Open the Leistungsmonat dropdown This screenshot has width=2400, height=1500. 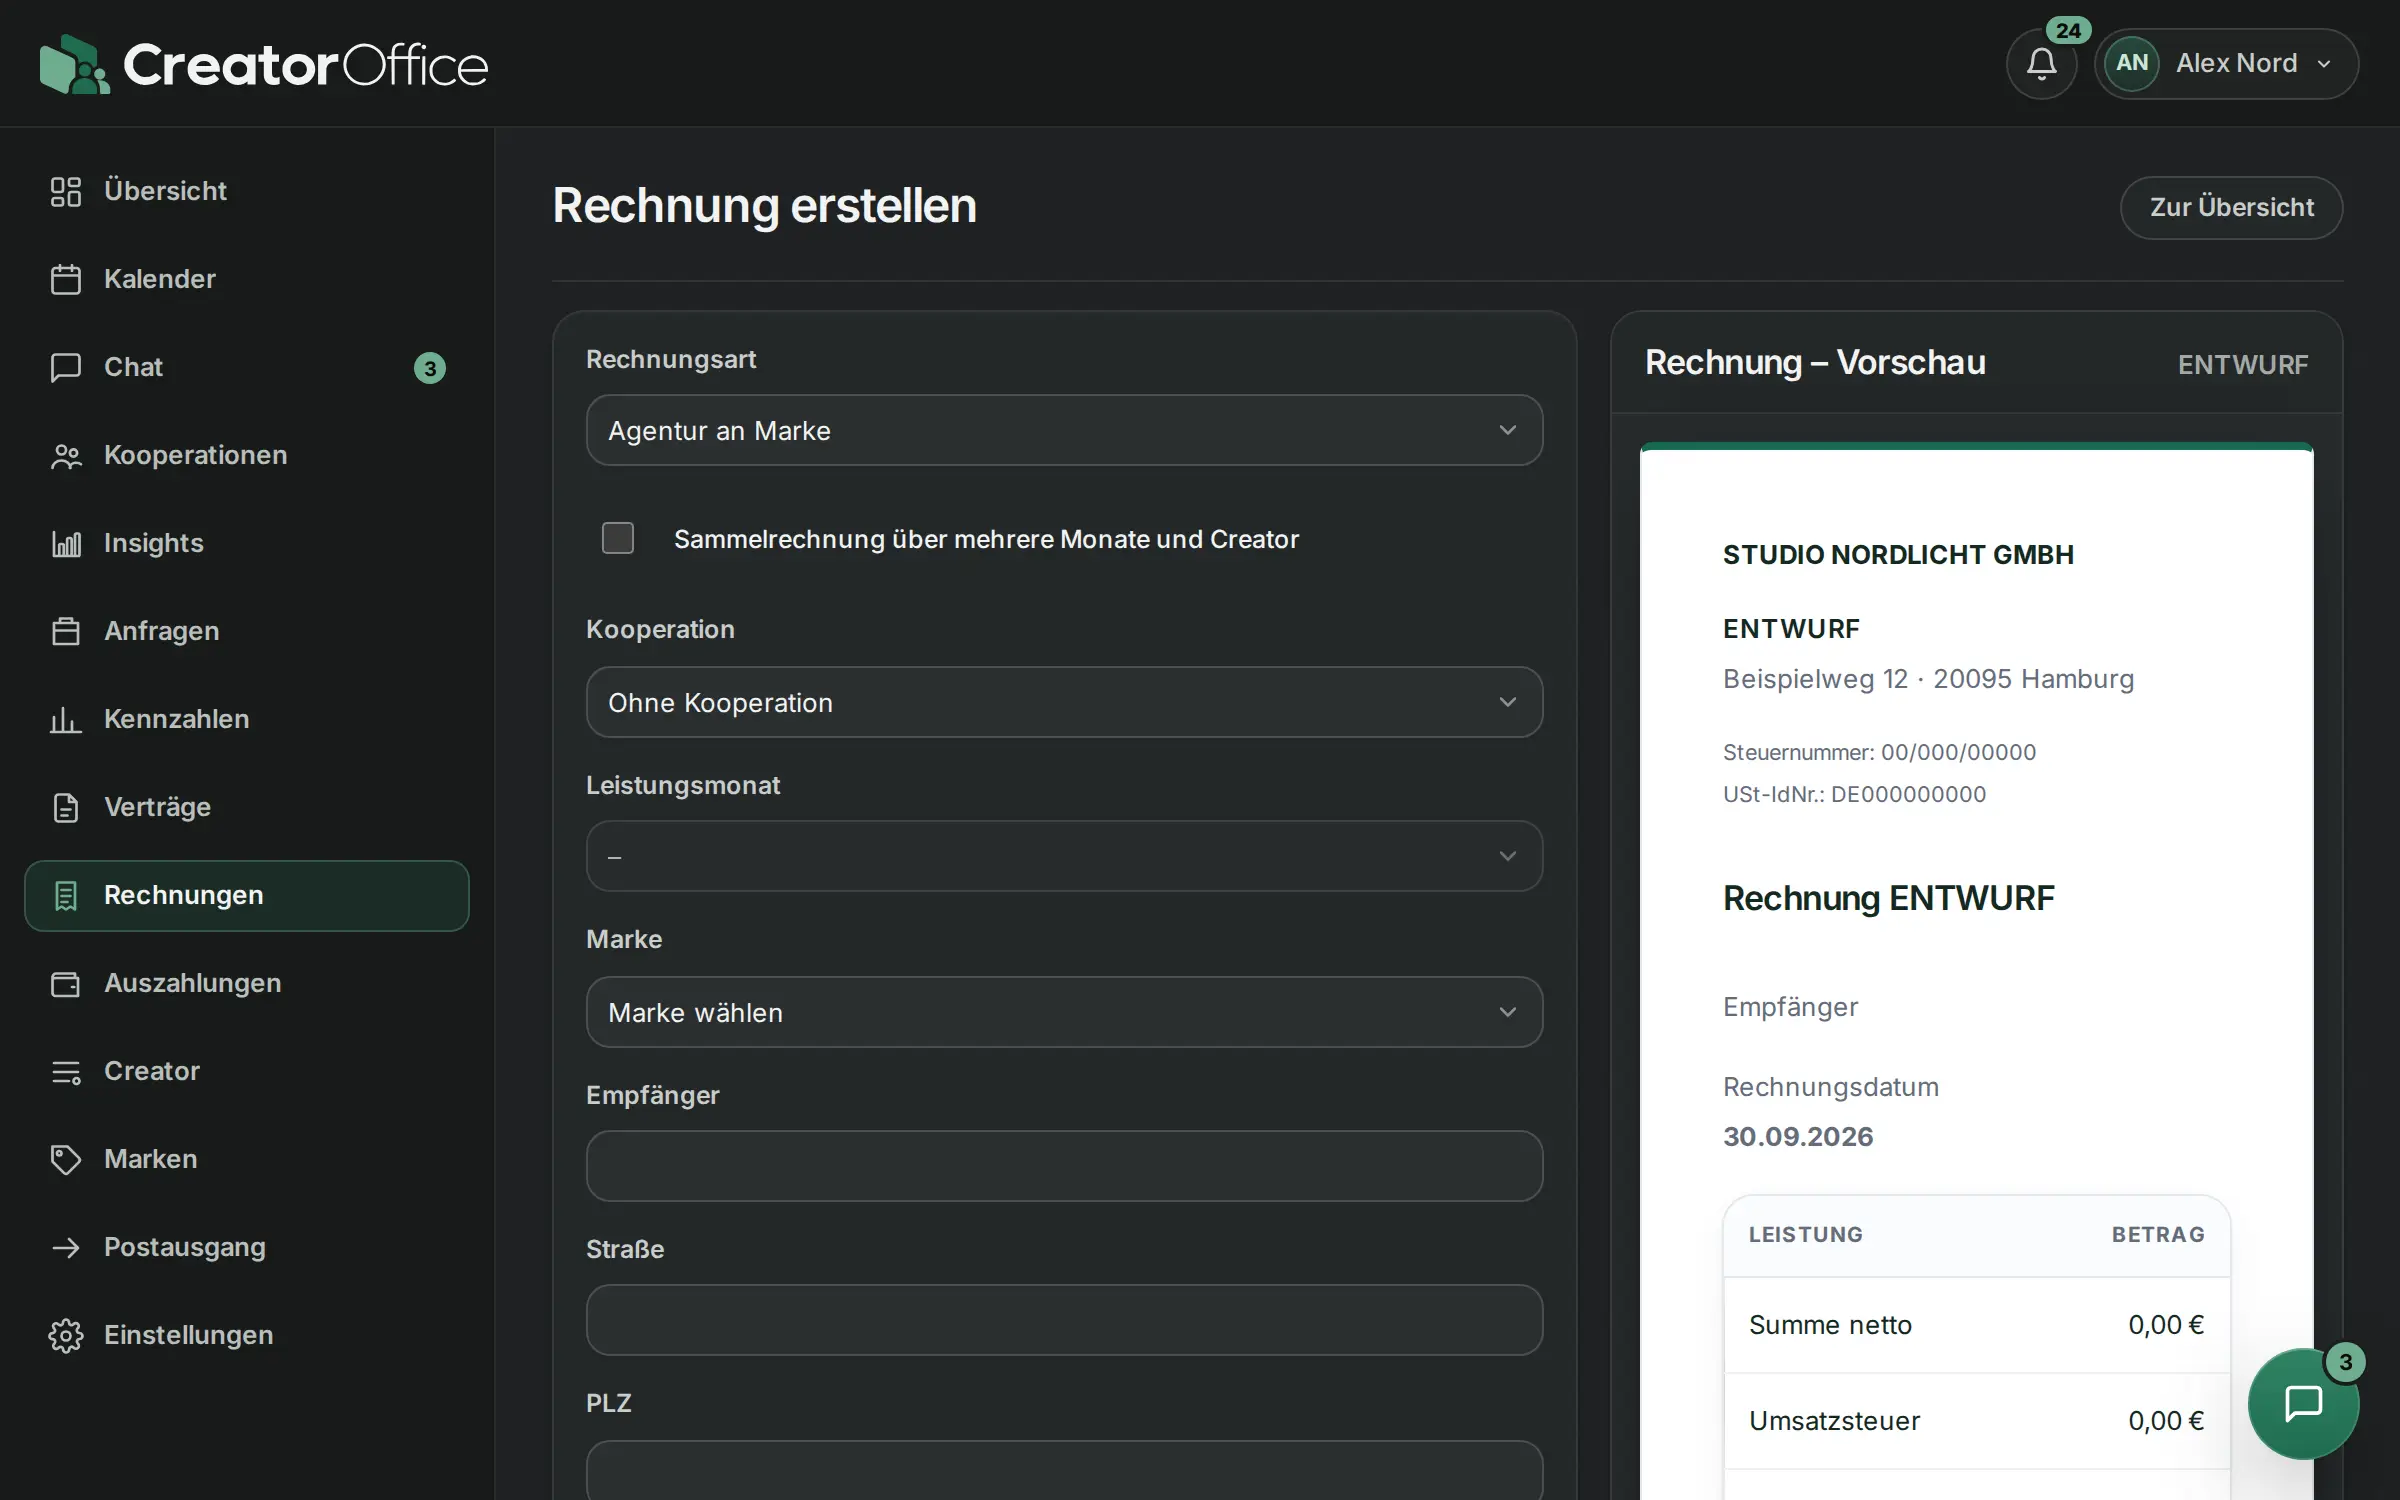point(1064,856)
